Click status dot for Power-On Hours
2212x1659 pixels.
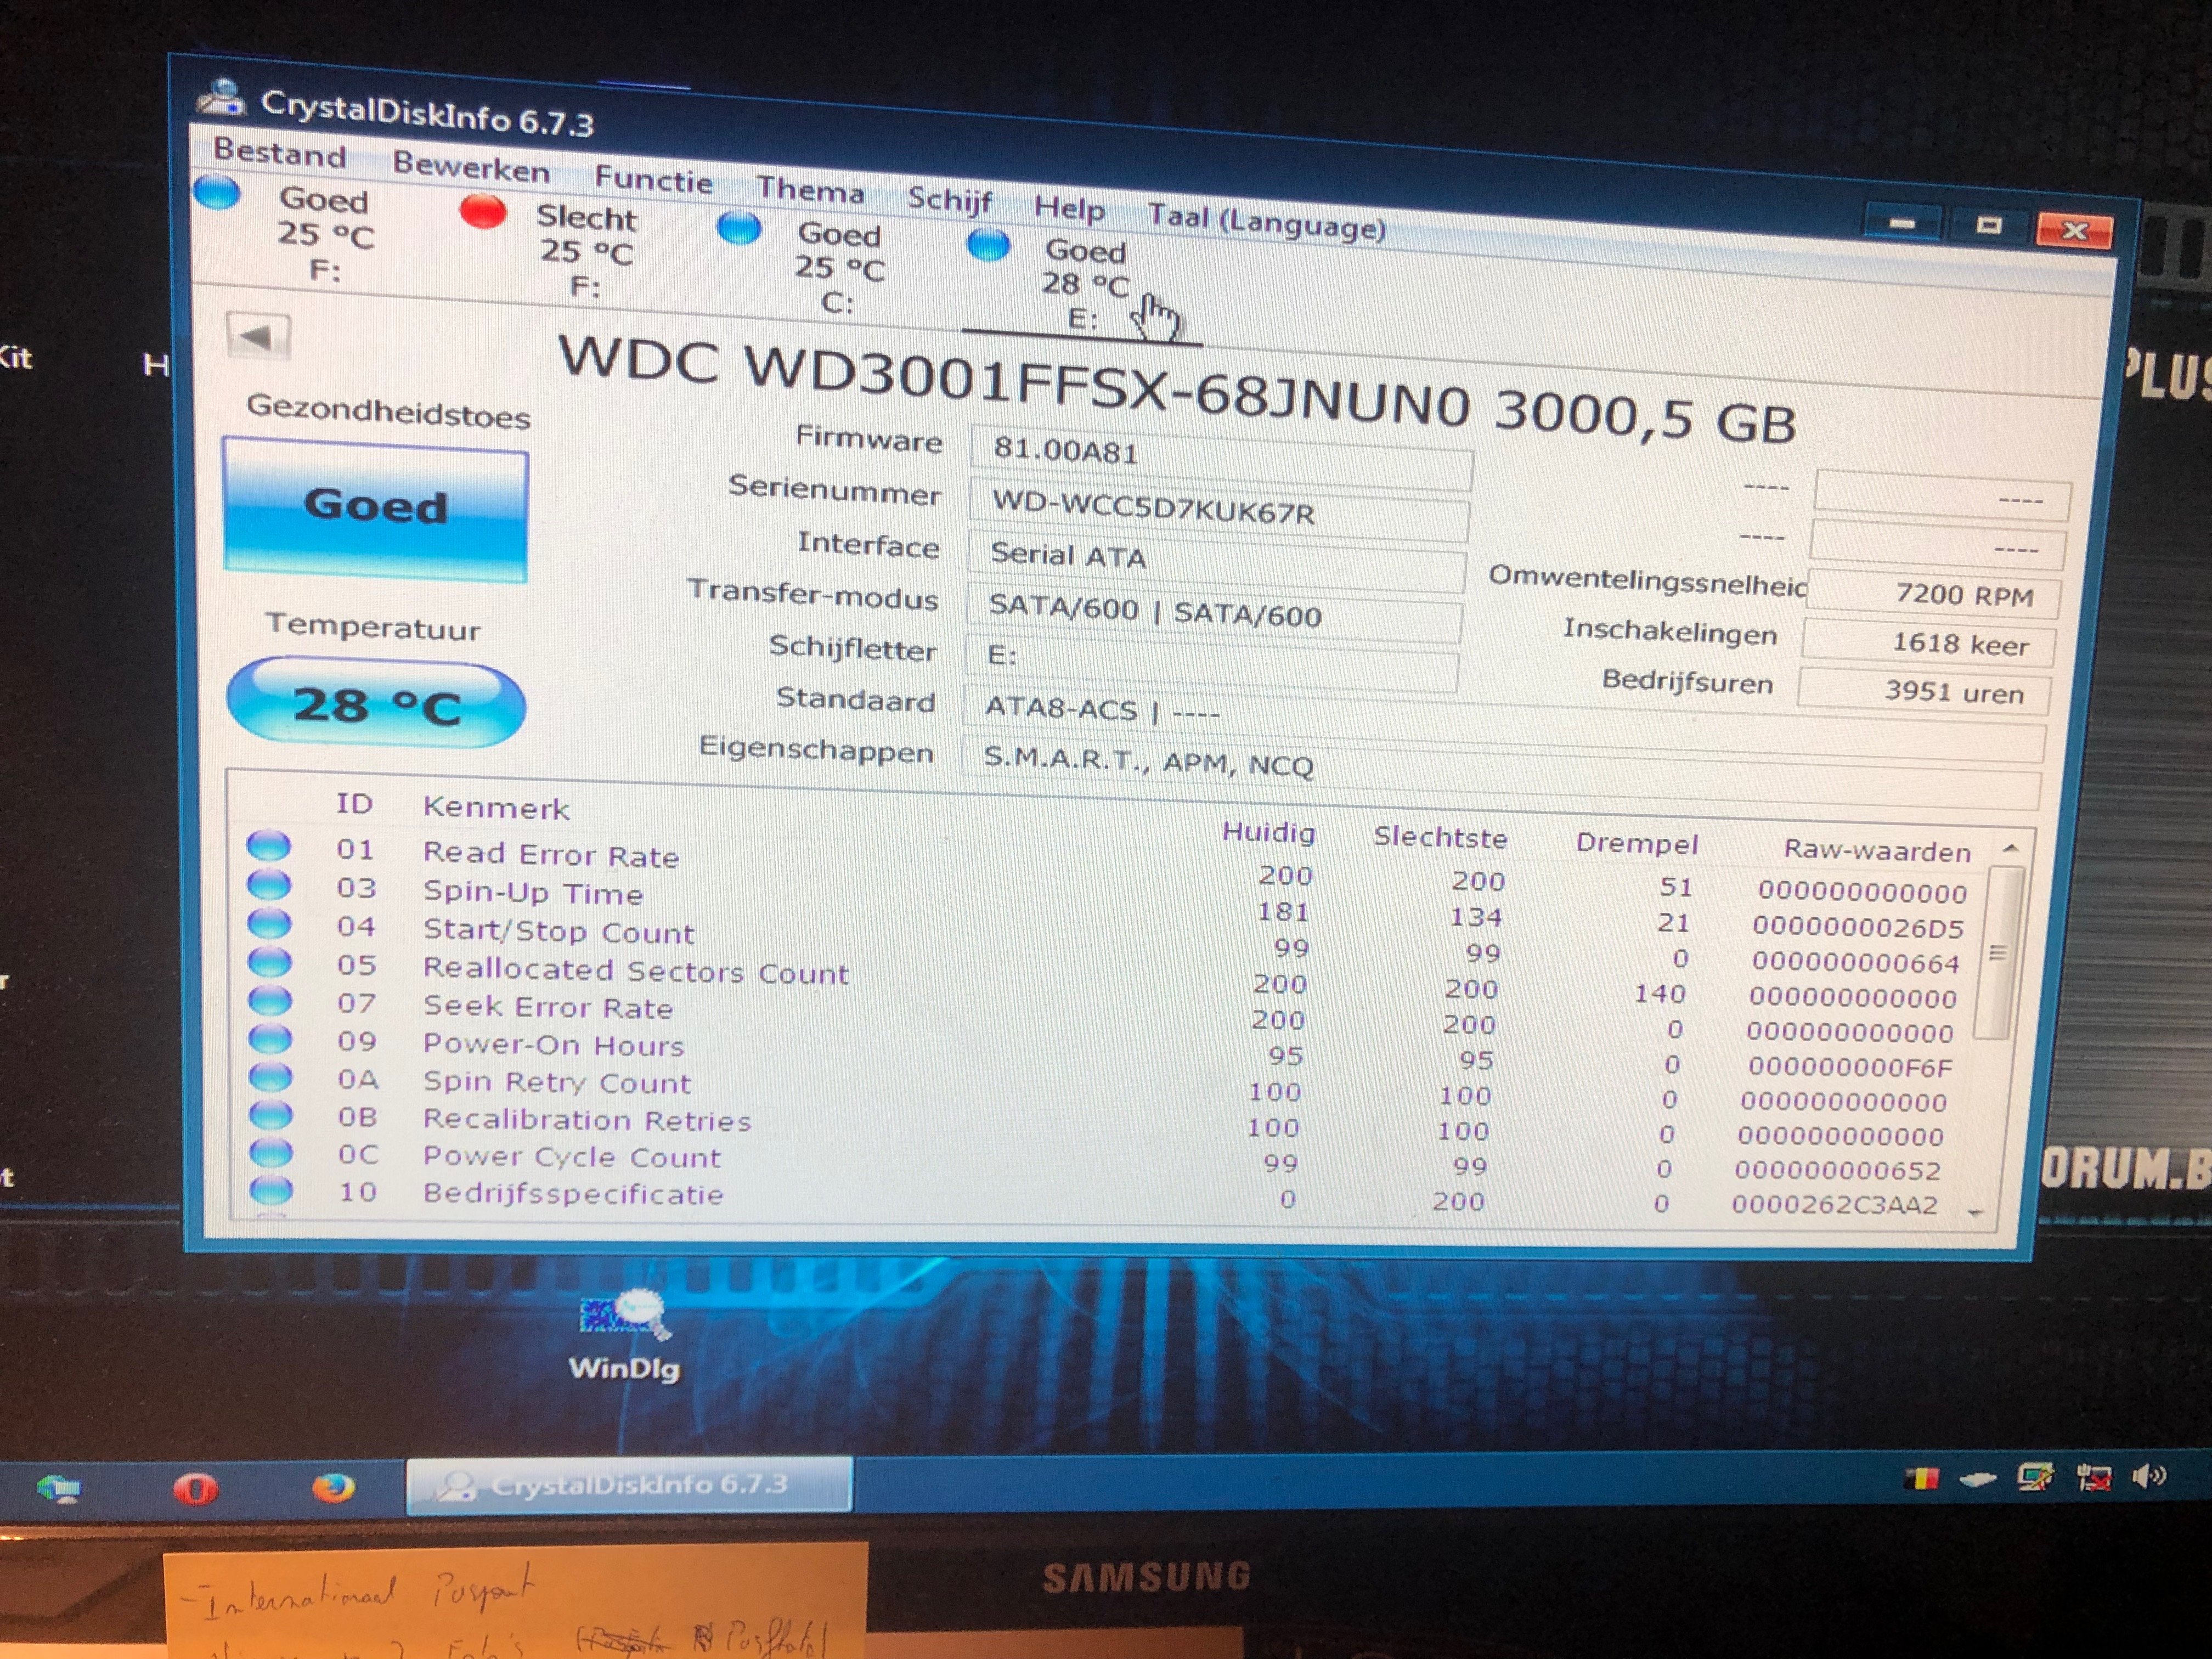(x=270, y=1039)
